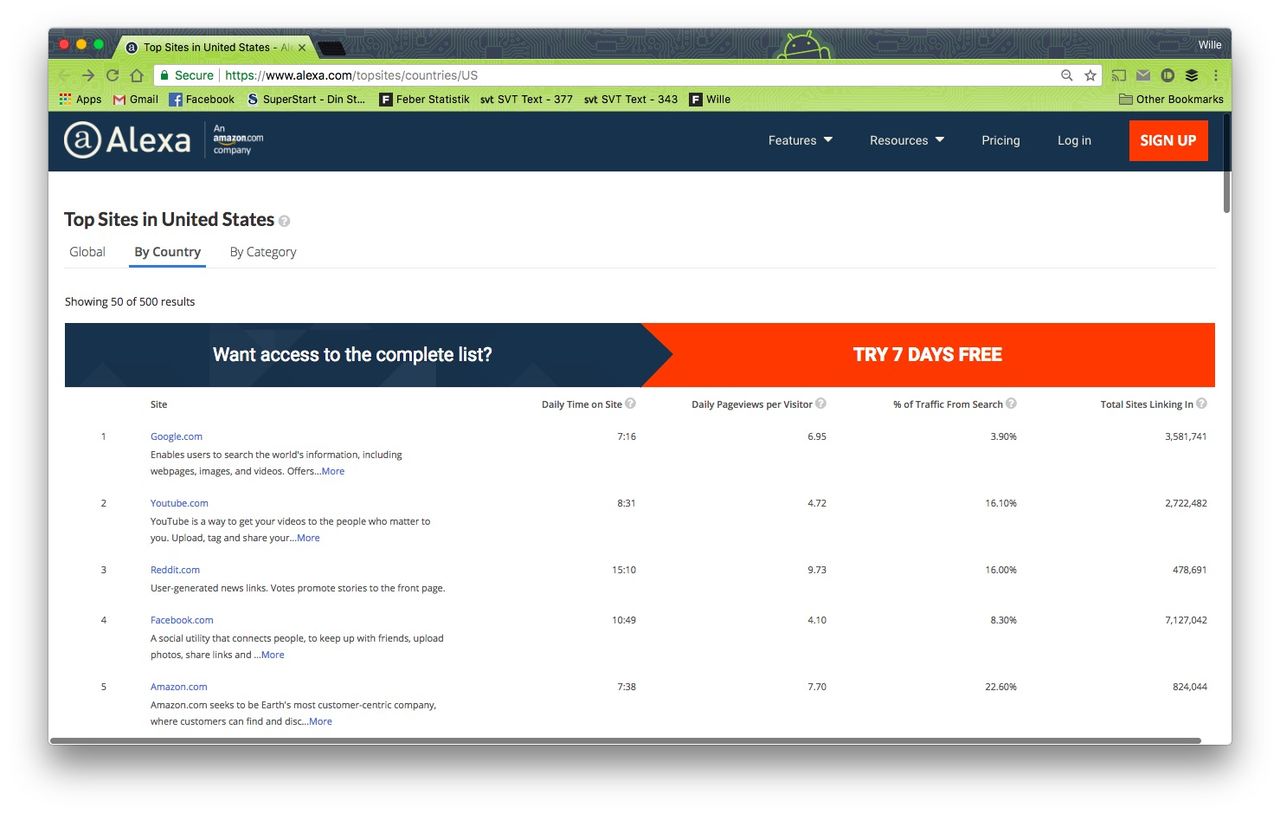1280x814 pixels.
Task: Click the horizontal scrollbar at page bottom
Action: (x=625, y=741)
